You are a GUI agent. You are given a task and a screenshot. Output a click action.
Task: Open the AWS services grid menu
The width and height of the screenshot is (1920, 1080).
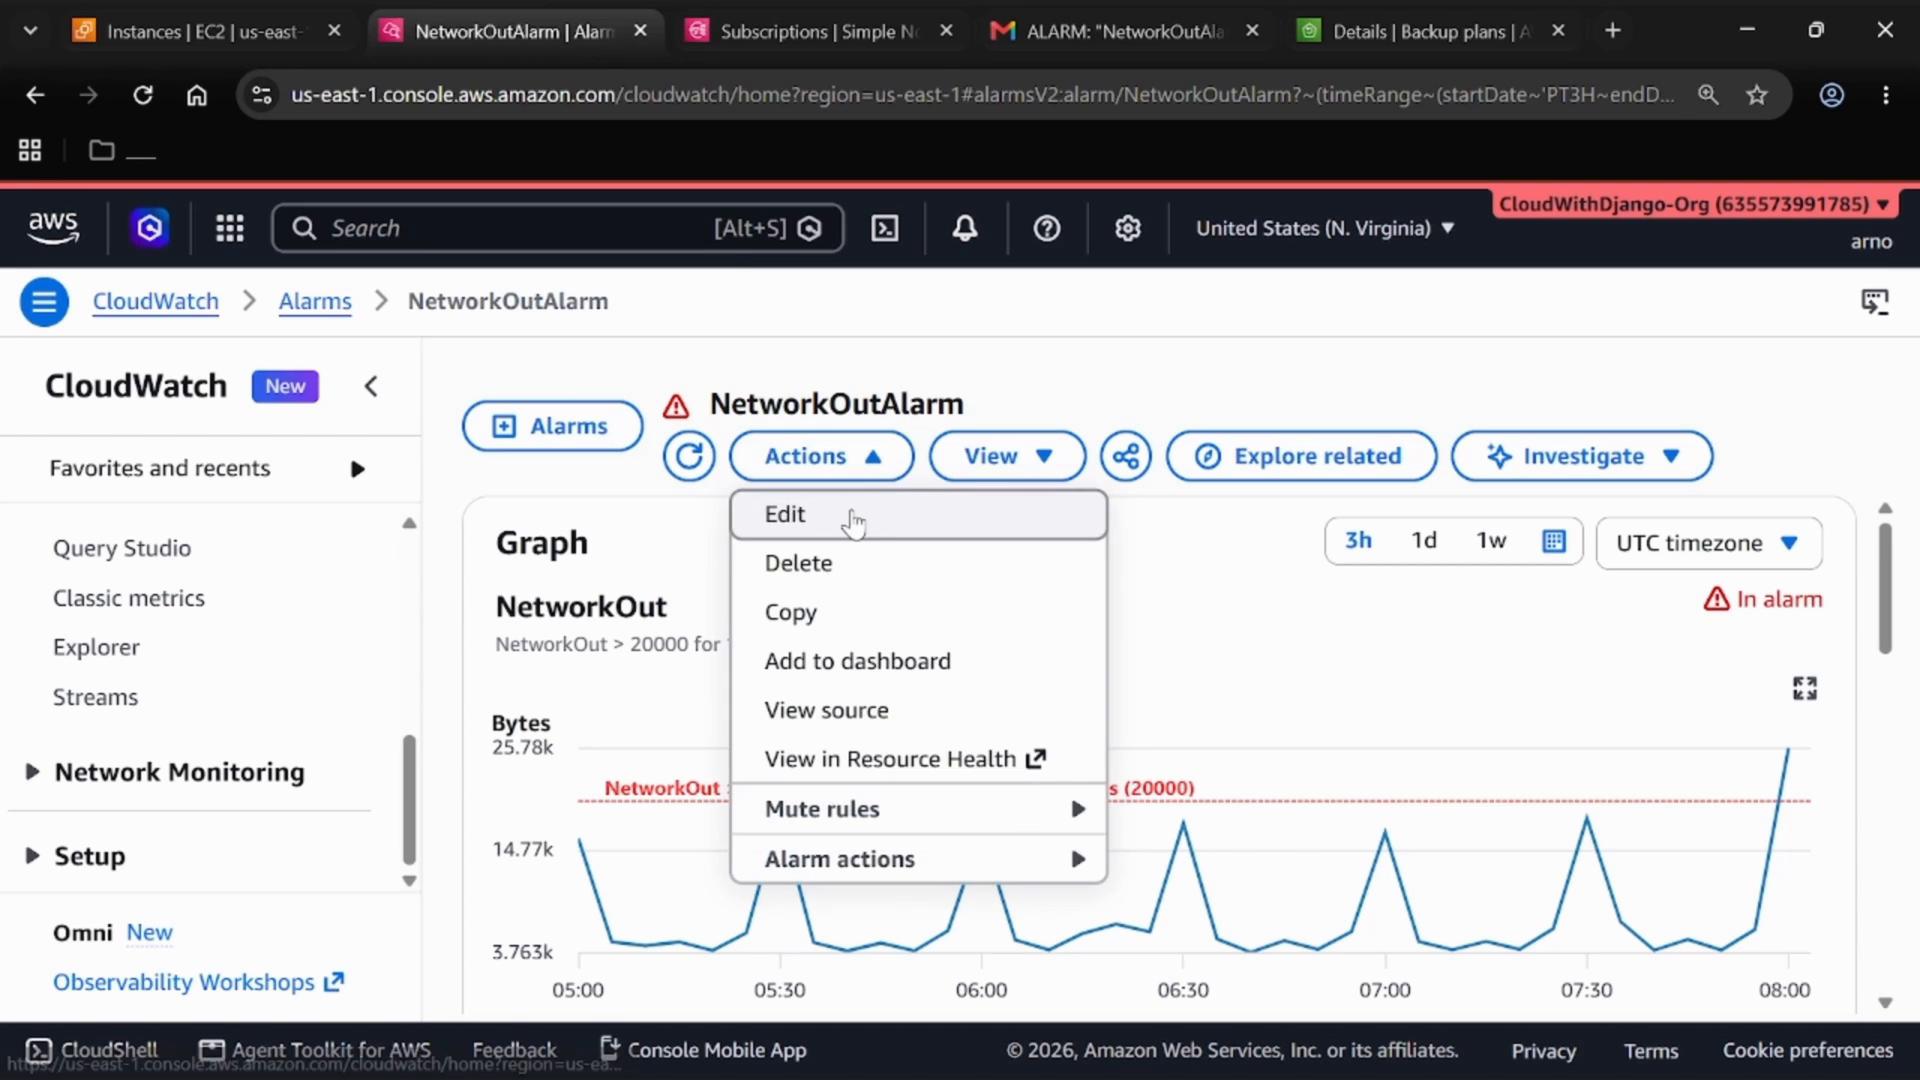(x=230, y=228)
